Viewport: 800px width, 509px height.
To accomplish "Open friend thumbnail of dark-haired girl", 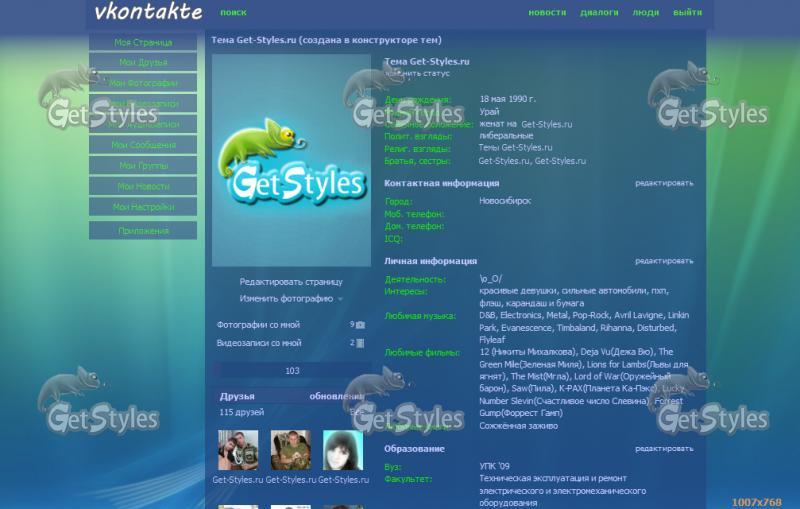I will tap(343, 450).
